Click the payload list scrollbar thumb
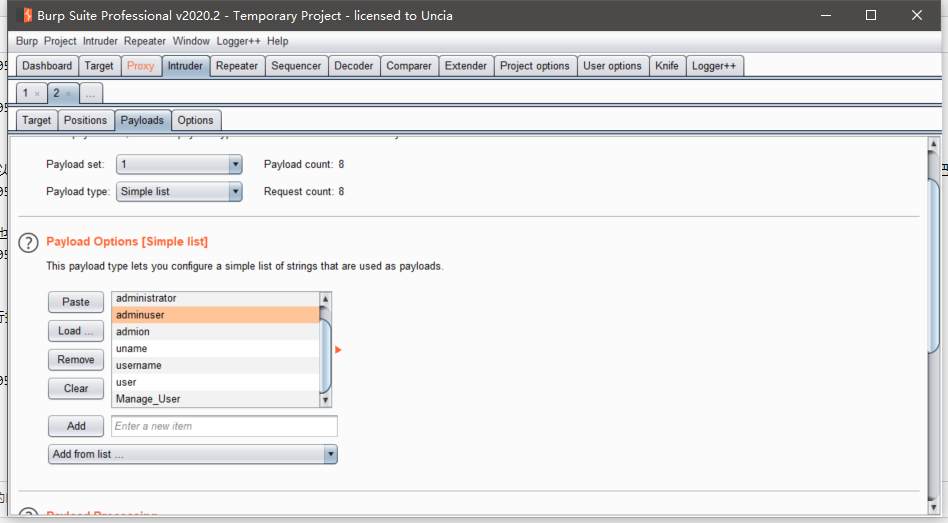 (x=325, y=356)
